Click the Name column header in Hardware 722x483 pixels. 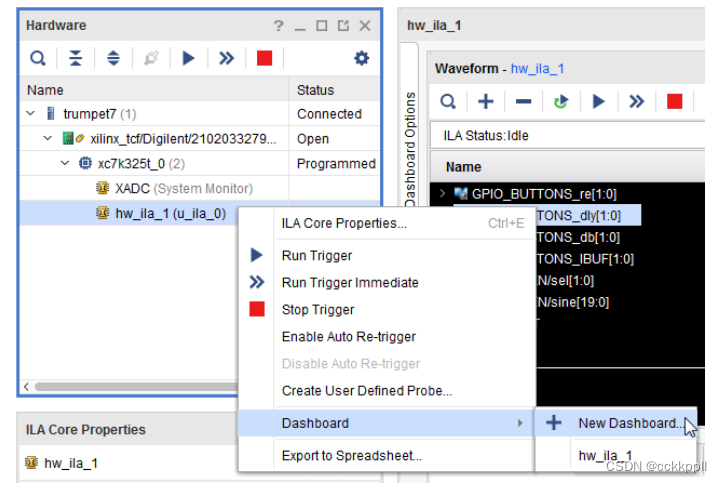(x=155, y=90)
